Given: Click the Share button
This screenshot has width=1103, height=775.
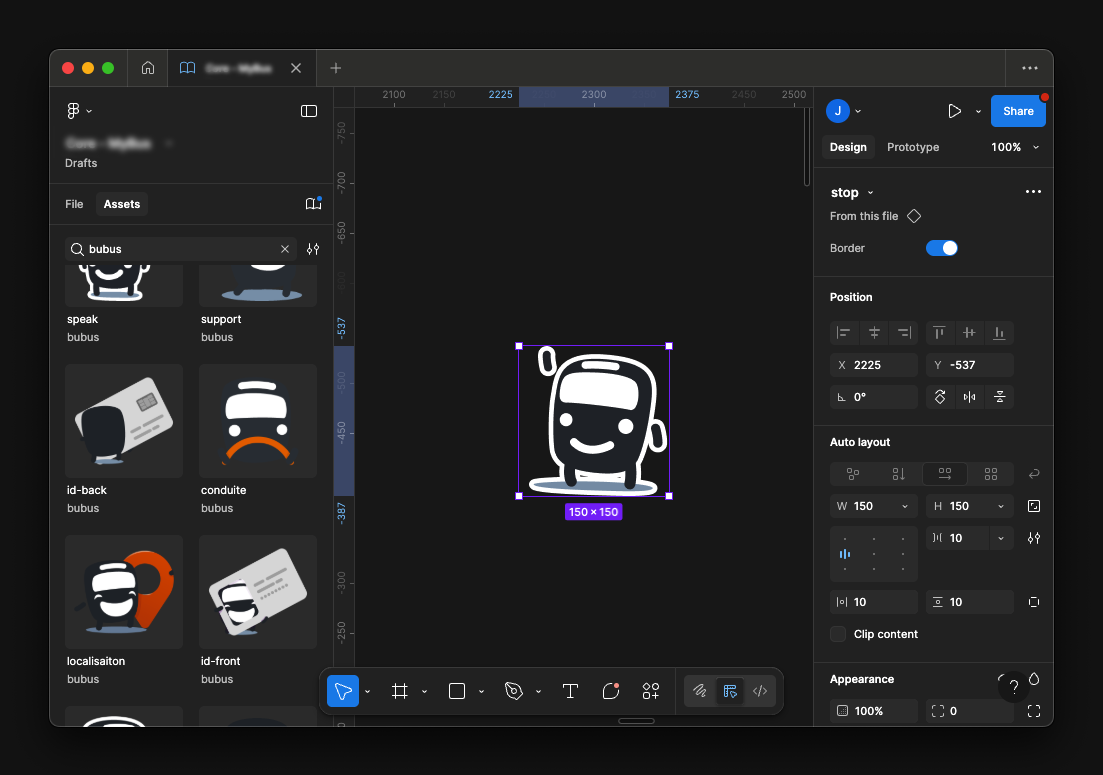Looking at the screenshot, I should [x=1018, y=111].
